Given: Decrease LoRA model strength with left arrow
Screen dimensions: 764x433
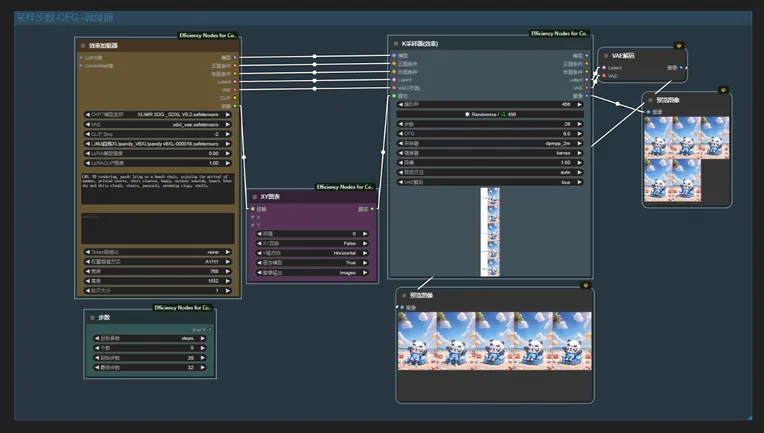Looking at the screenshot, I should [x=88, y=153].
